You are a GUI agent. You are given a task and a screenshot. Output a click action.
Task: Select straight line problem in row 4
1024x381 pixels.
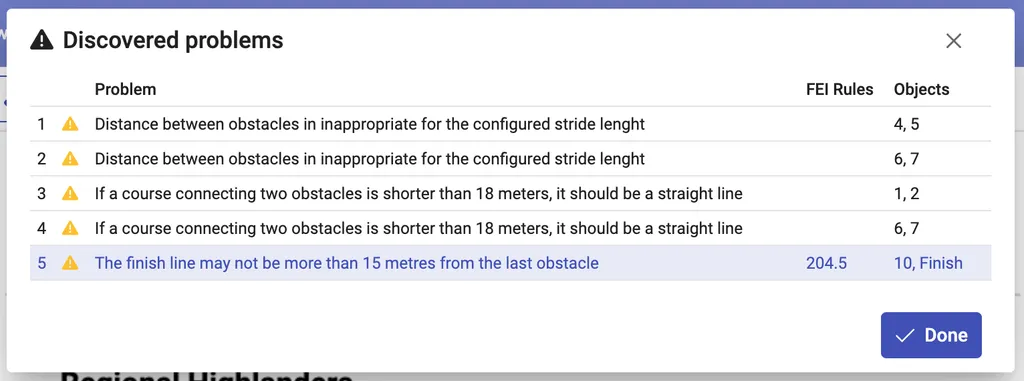pyautogui.click(x=510, y=228)
